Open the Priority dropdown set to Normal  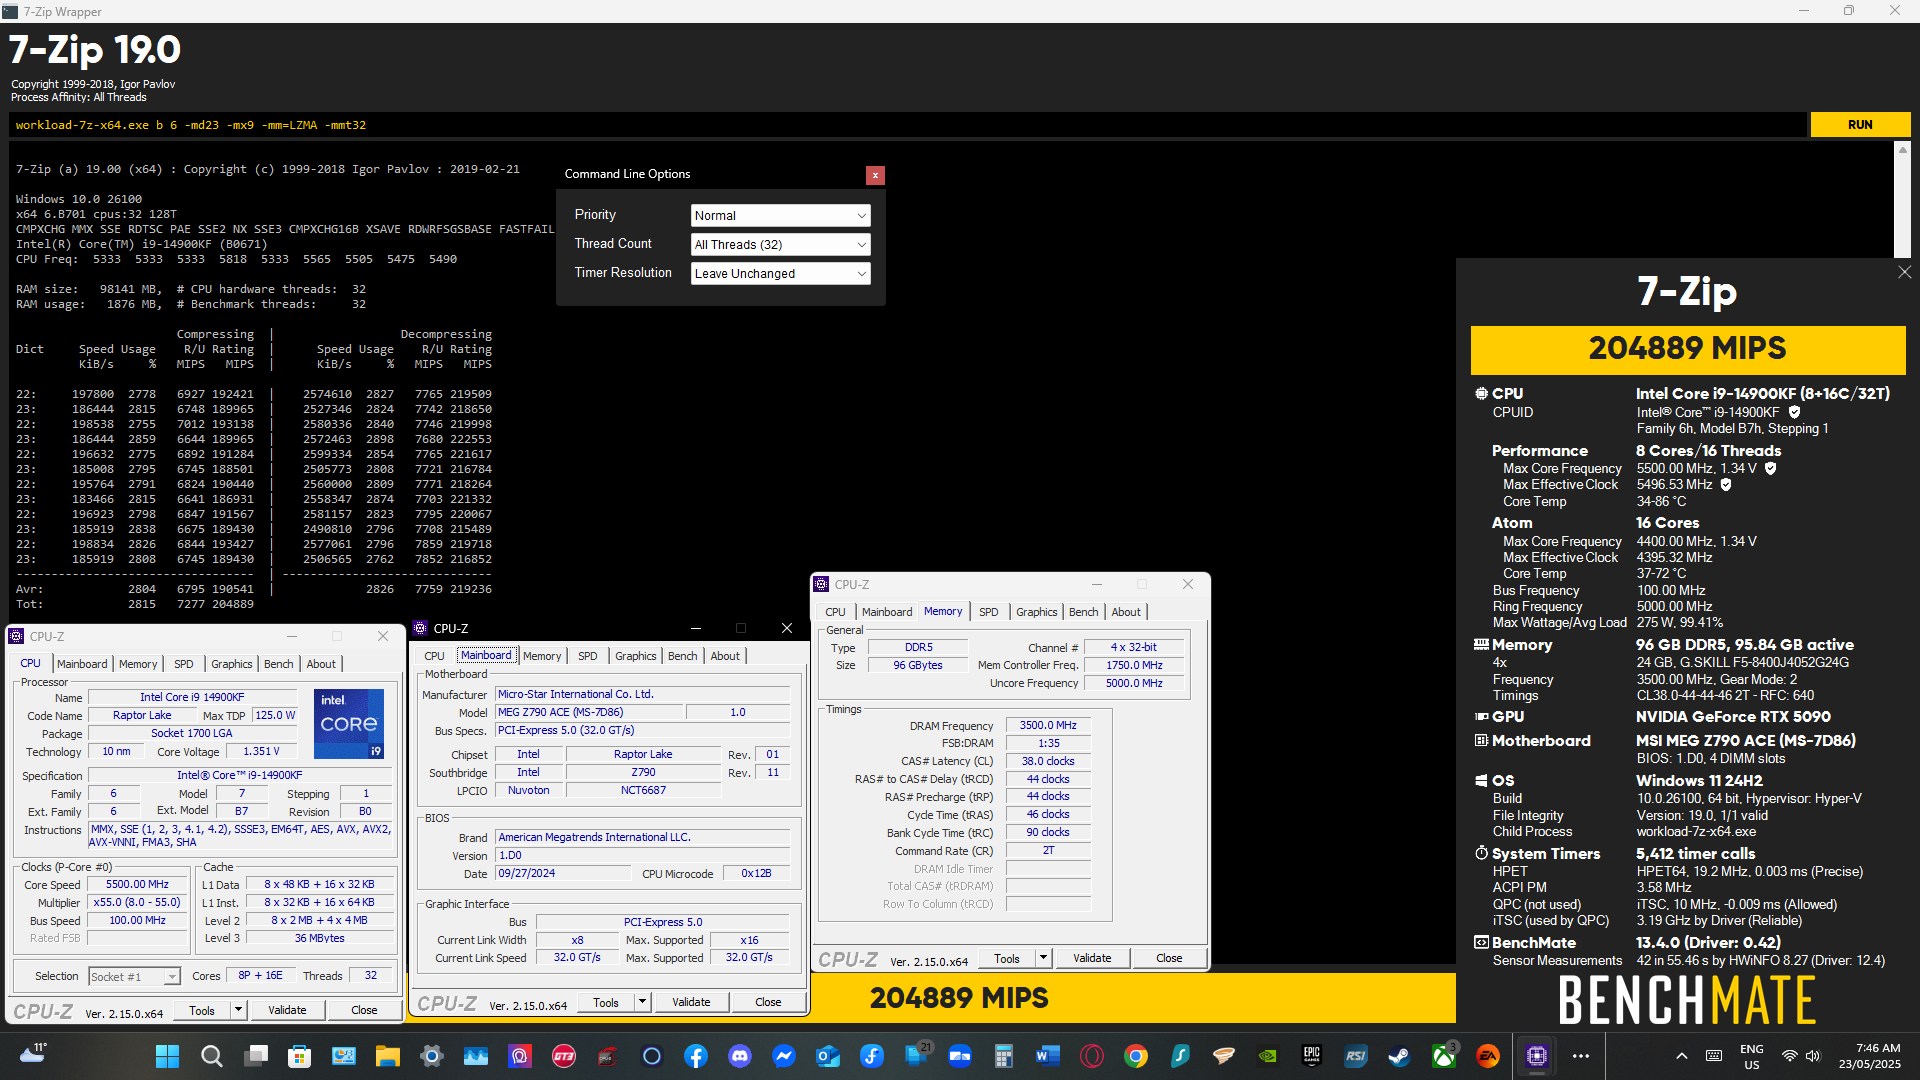(x=780, y=216)
